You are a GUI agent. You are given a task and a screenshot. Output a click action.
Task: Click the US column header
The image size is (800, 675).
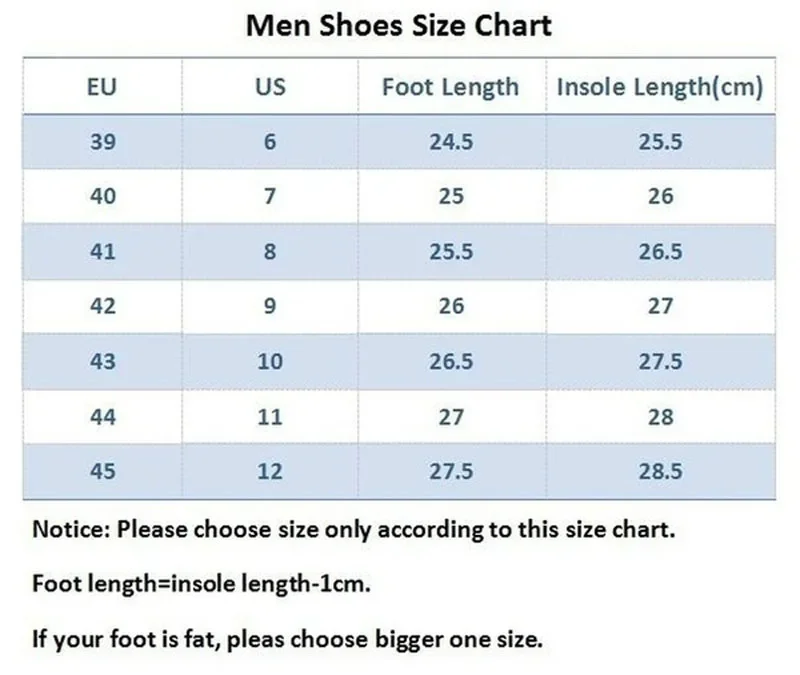pyautogui.click(x=270, y=87)
